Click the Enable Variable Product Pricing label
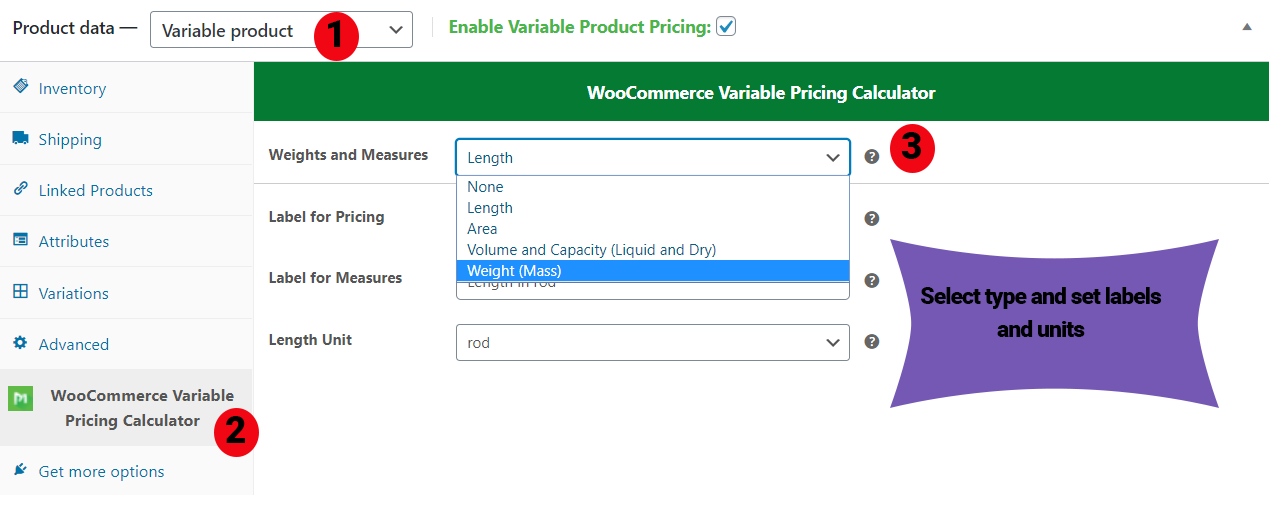 coord(579,27)
